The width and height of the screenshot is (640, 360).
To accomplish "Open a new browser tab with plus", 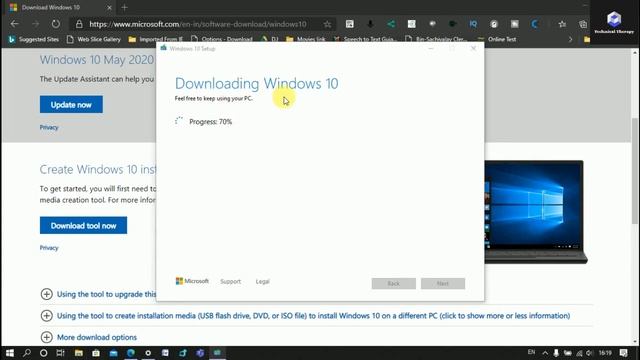I will (124, 7).
